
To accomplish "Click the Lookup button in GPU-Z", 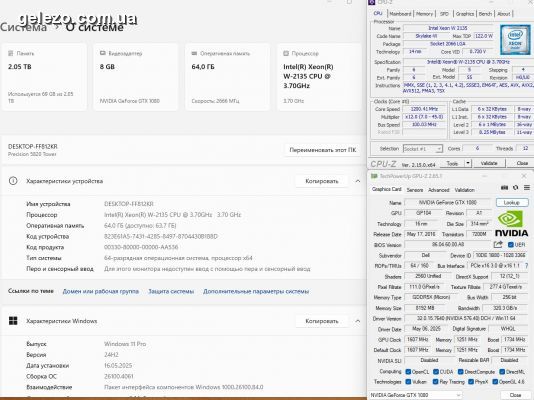I will coord(512,203).
